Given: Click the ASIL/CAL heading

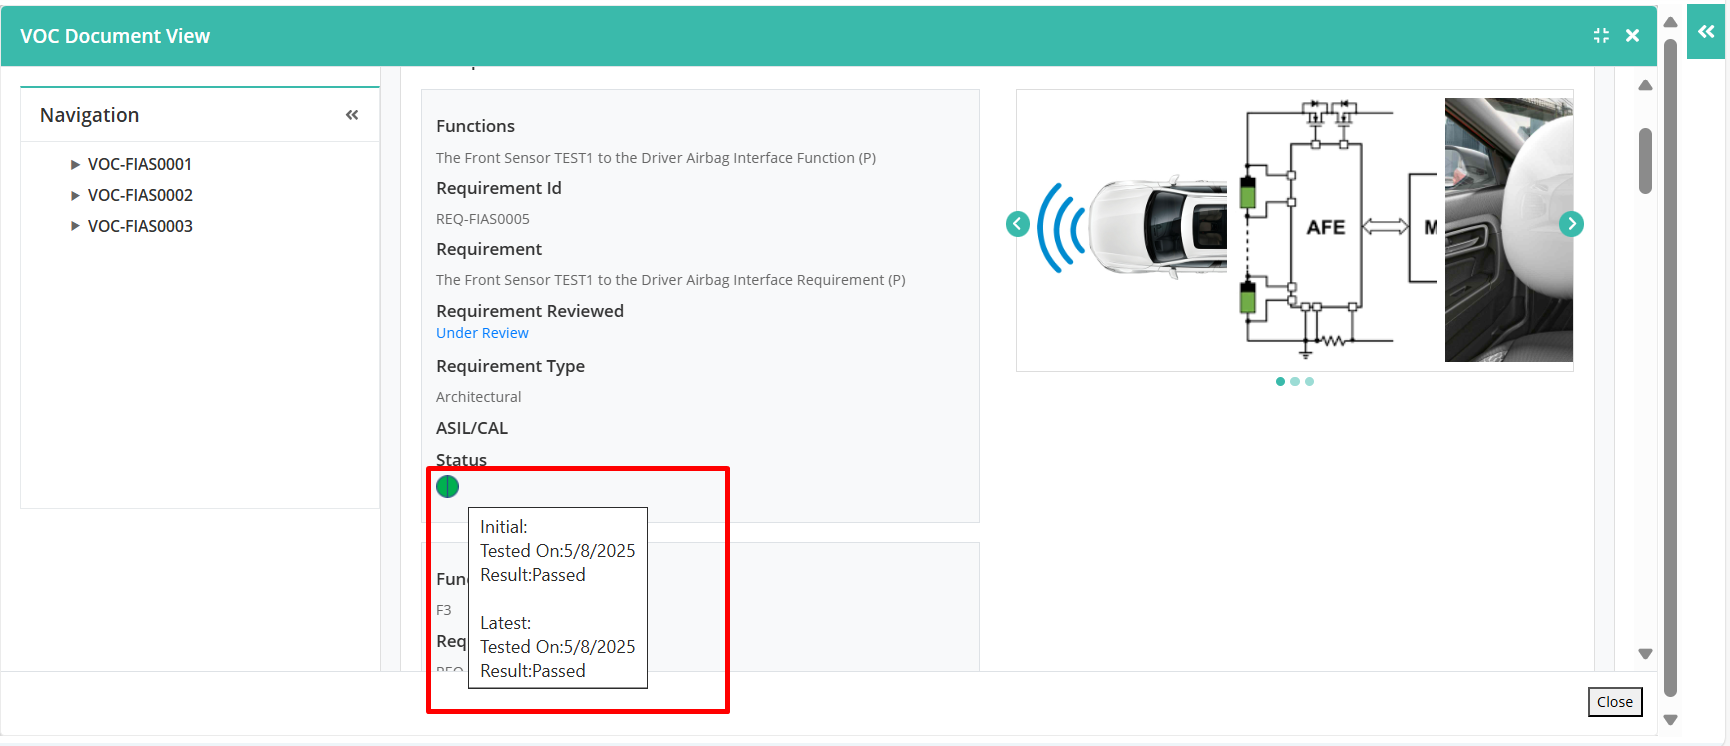Looking at the screenshot, I should (x=472, y=428).
